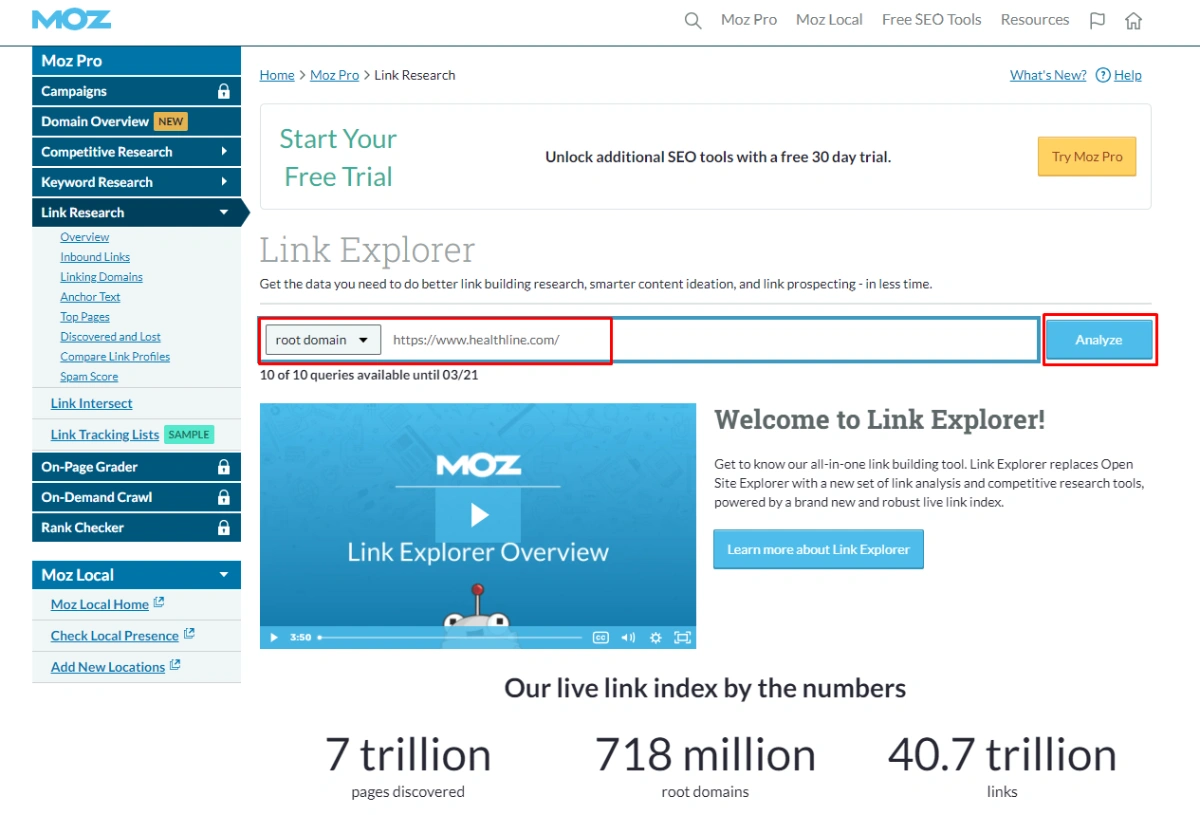The image size is (1200, 815).
Task: Open Resources in the top navigation
Action: (x=1035, y=20)
